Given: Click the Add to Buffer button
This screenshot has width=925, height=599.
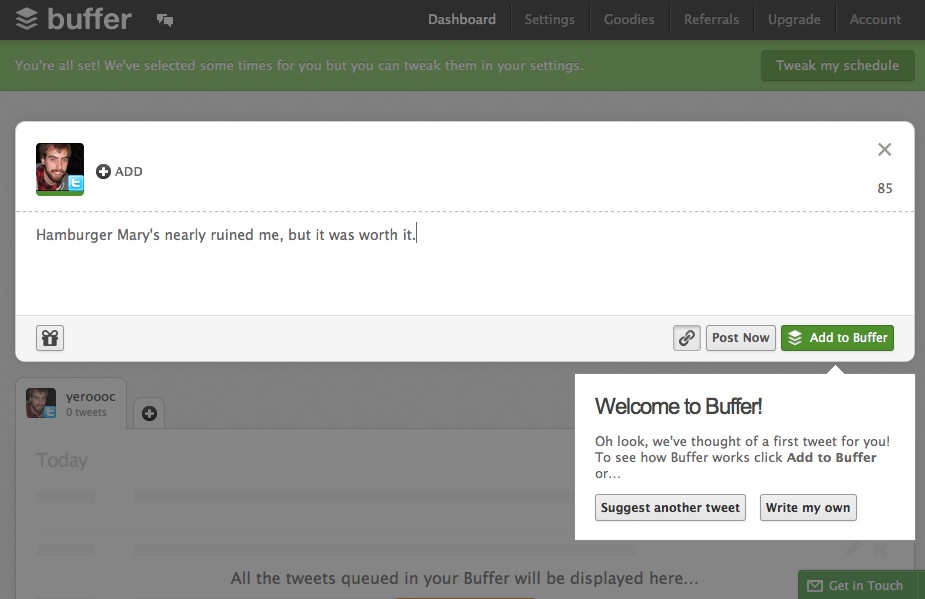Looking at the screenshot, I should coord(838,338).
